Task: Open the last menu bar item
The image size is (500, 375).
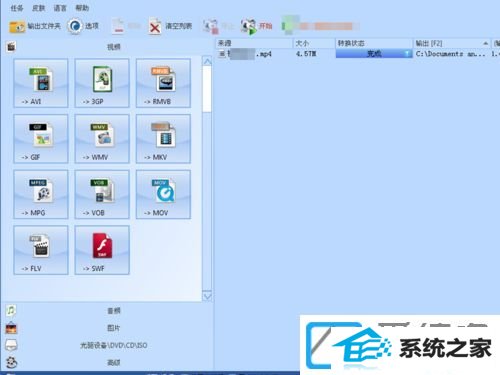Action: pyautogui.click(x=82, y=8)
